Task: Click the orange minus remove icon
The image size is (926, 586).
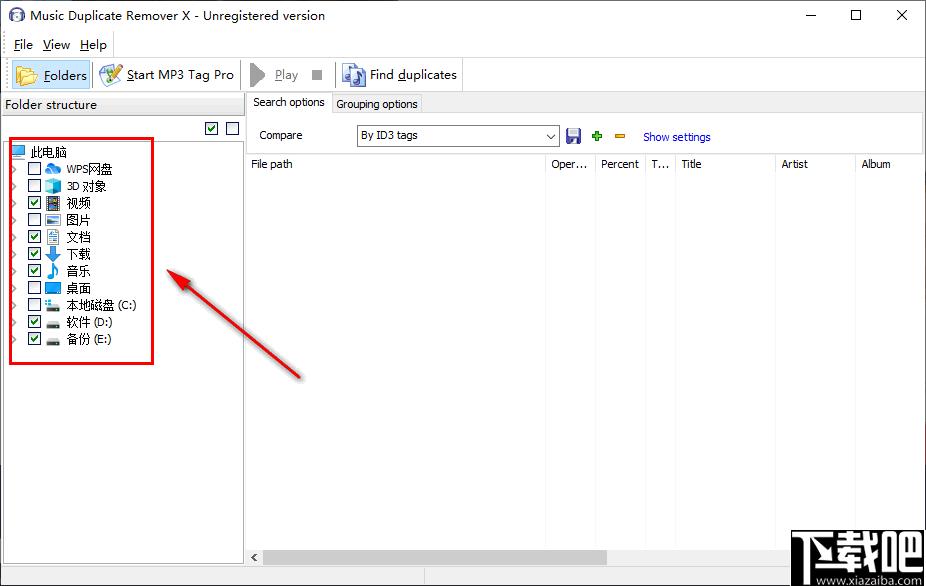Action: 619,136
